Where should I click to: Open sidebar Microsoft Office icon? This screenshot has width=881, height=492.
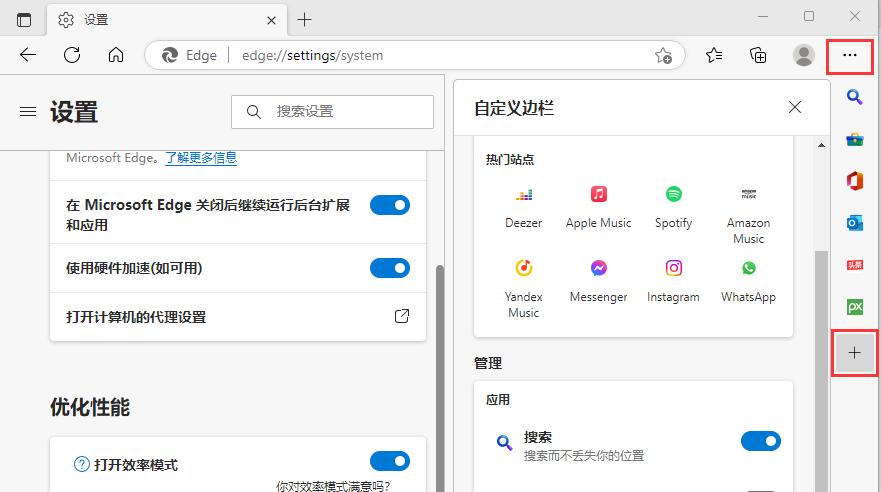[x=855, y=181]
